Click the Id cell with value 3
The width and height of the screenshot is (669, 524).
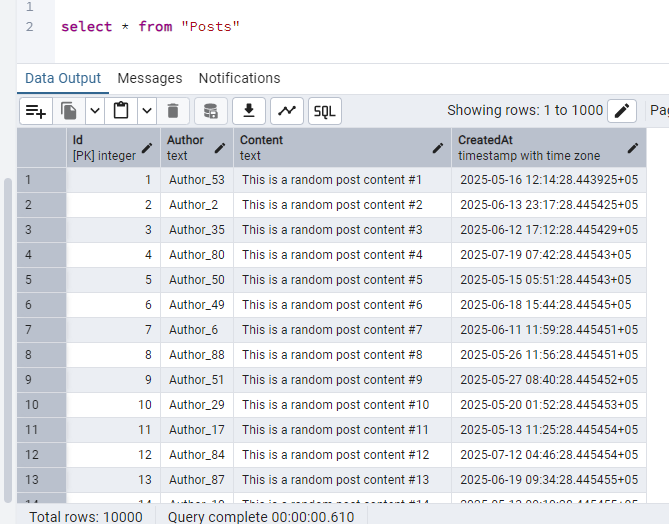click(113, 230)
